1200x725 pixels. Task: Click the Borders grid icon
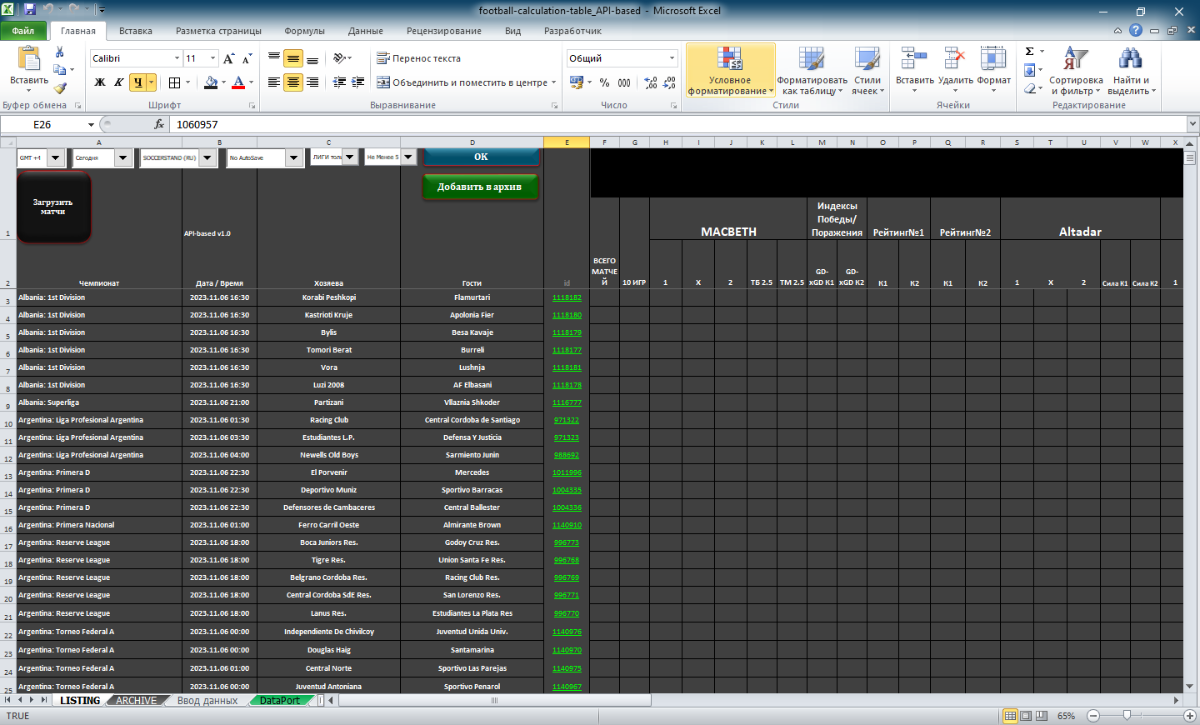click(x=174, y=83)
